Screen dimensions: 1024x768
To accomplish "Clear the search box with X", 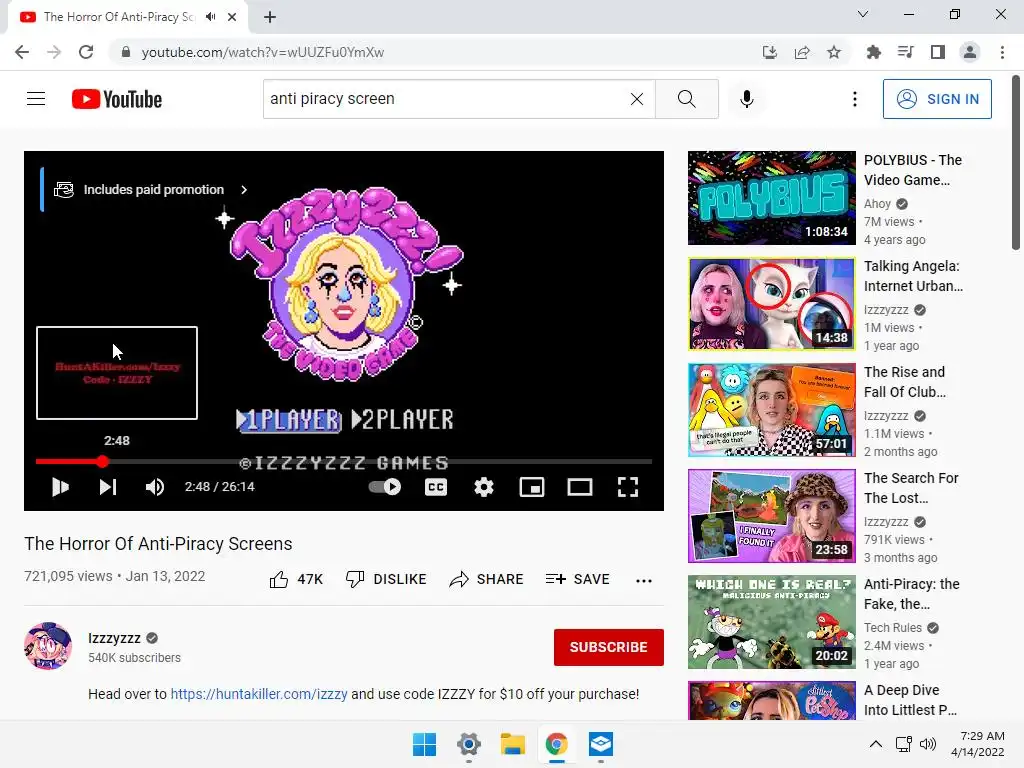I will tap(637, 99).
